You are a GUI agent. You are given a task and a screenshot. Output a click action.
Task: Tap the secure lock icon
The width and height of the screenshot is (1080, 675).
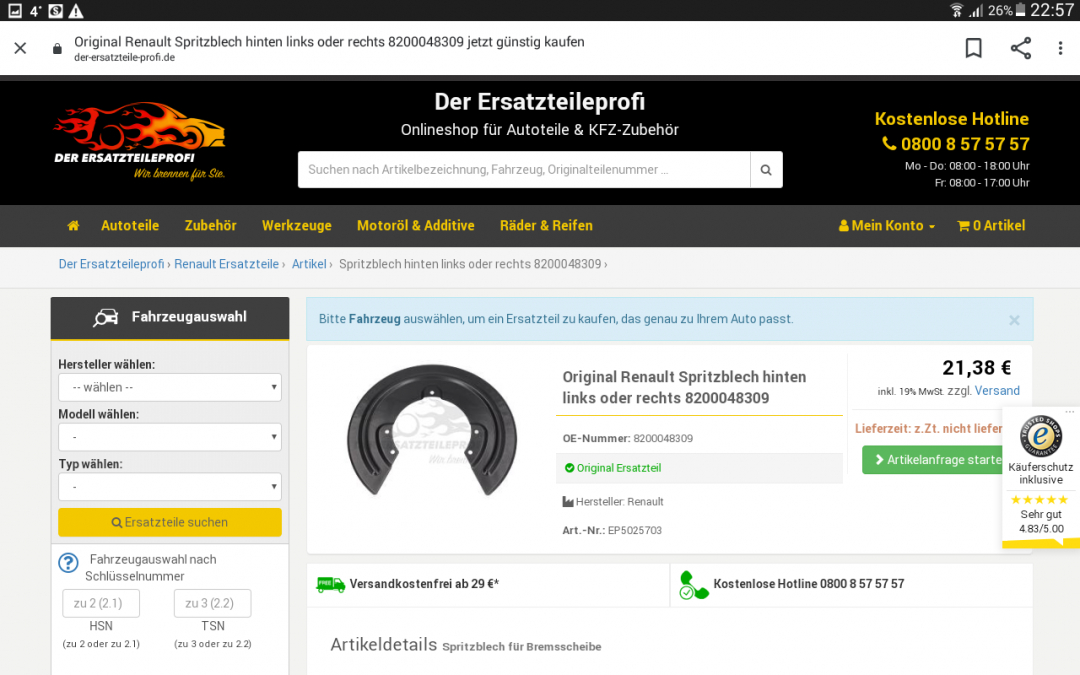(57, 49)
